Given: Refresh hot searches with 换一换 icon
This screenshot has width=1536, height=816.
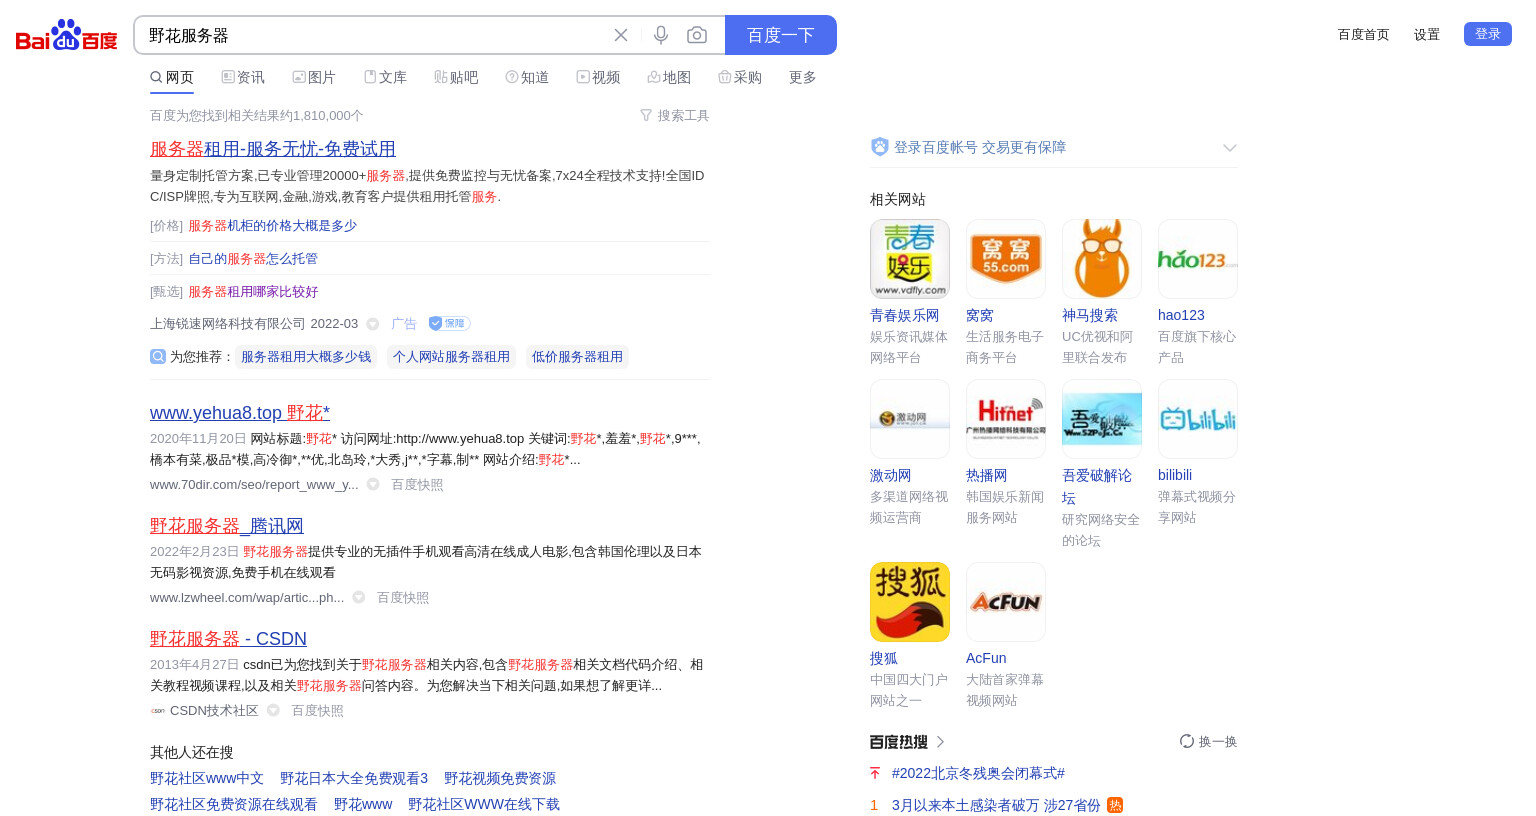Looking at the screenshot, I should (1187, 741).
